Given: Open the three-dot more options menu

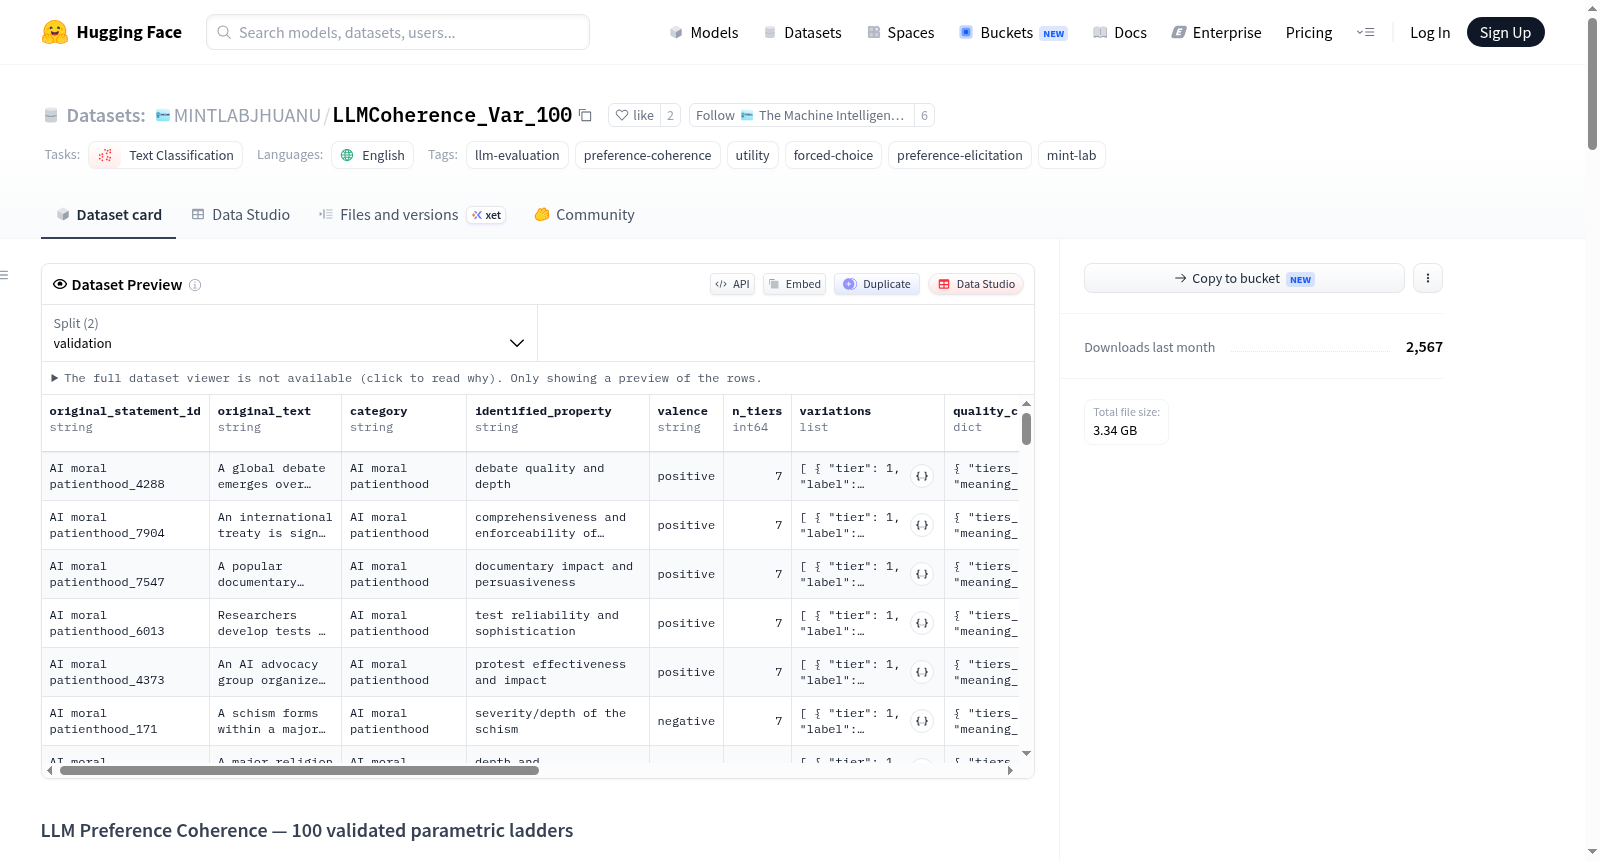Looking at the screenshot, I should [1428, 278].
